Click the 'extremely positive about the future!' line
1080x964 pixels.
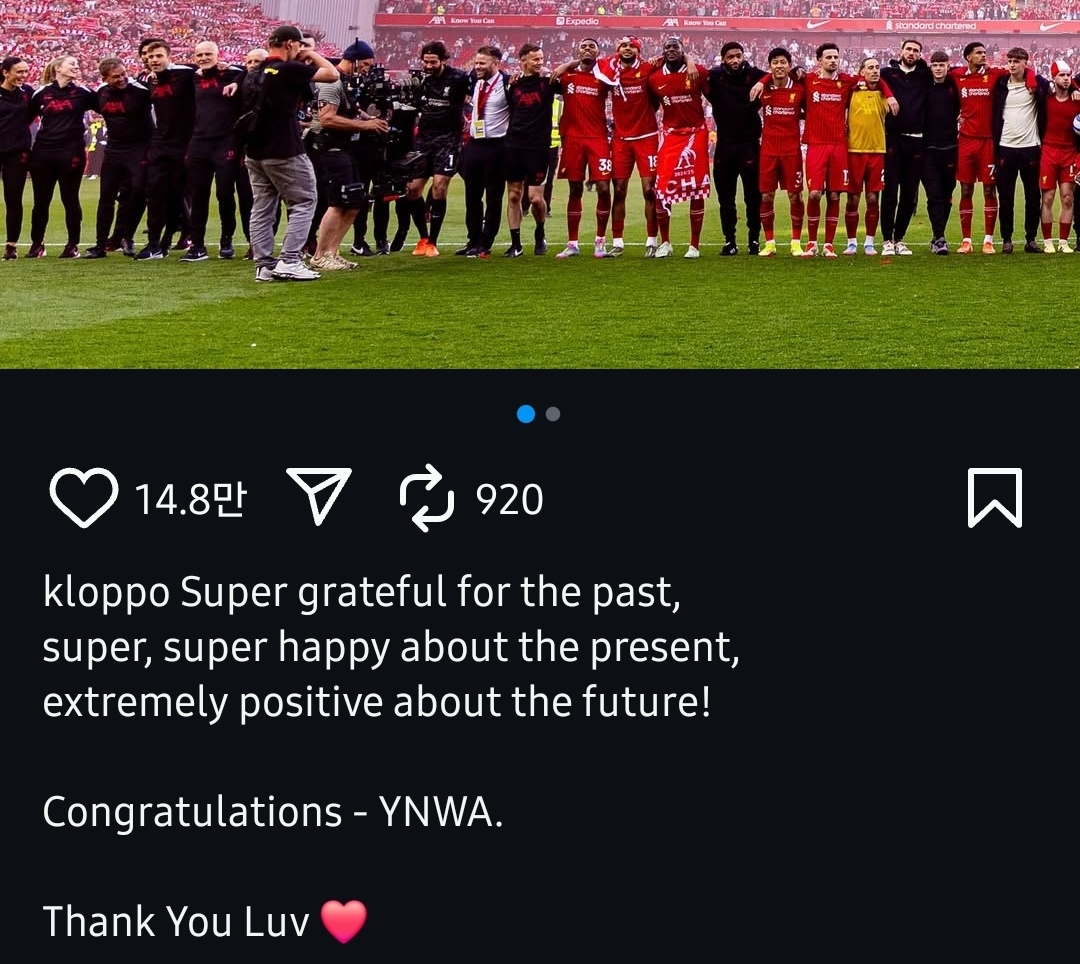376,702
